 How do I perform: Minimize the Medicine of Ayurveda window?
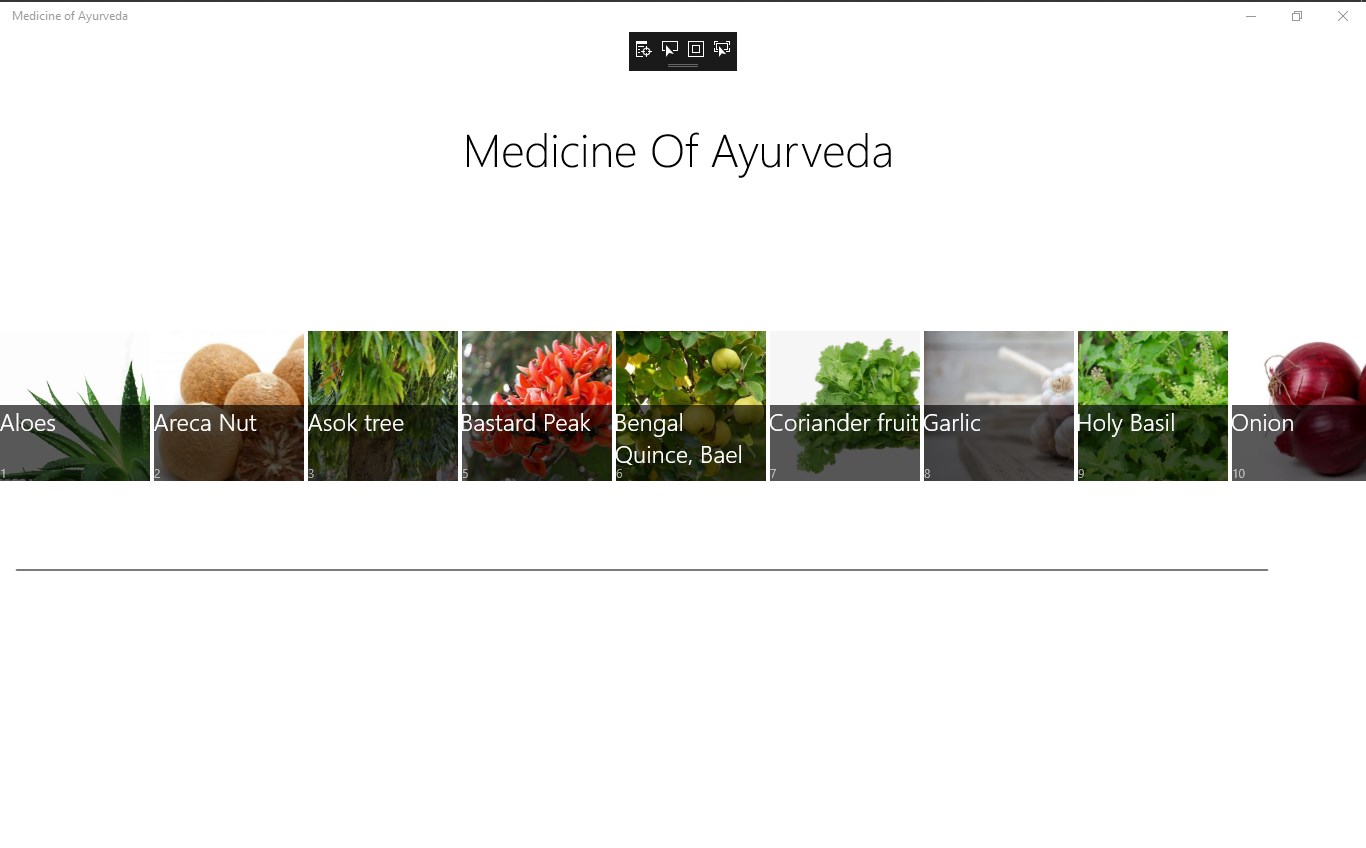click(x=1251, y=16)
